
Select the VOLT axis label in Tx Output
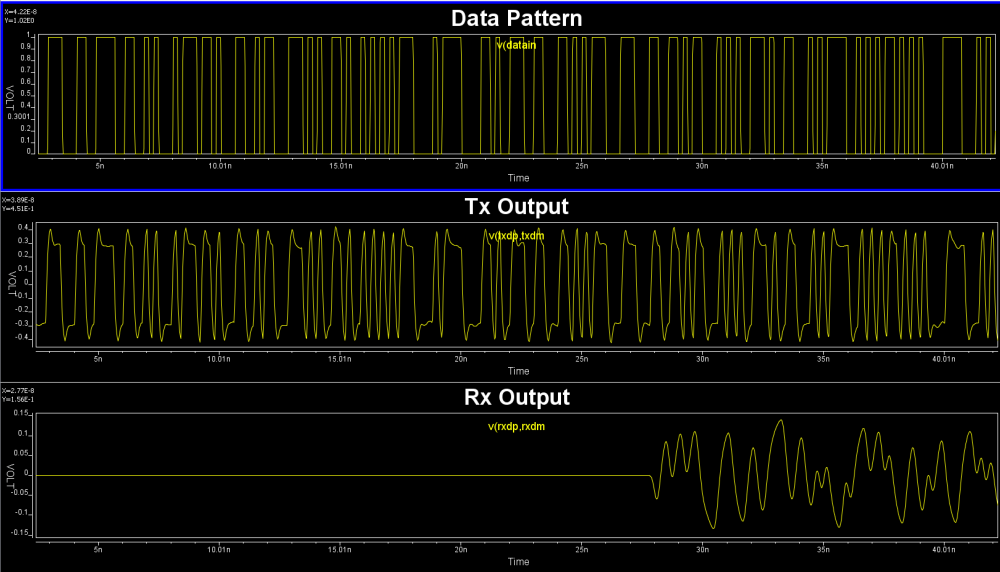[x=11, y=284]
